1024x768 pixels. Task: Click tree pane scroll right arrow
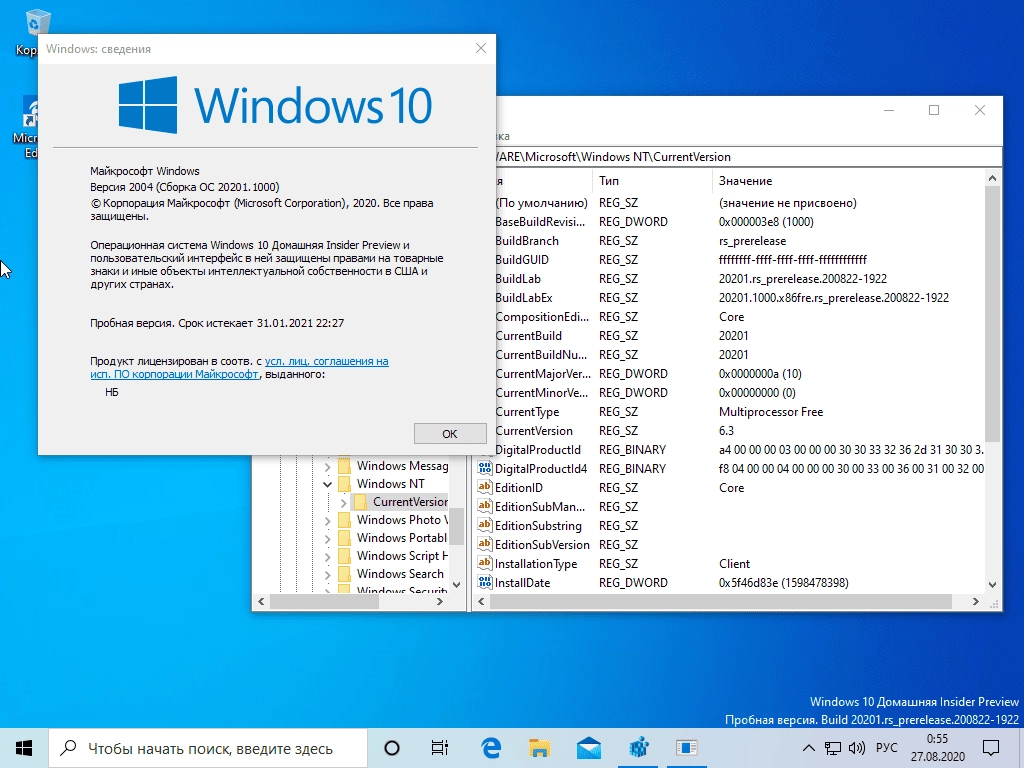click(x=440, y=601)
